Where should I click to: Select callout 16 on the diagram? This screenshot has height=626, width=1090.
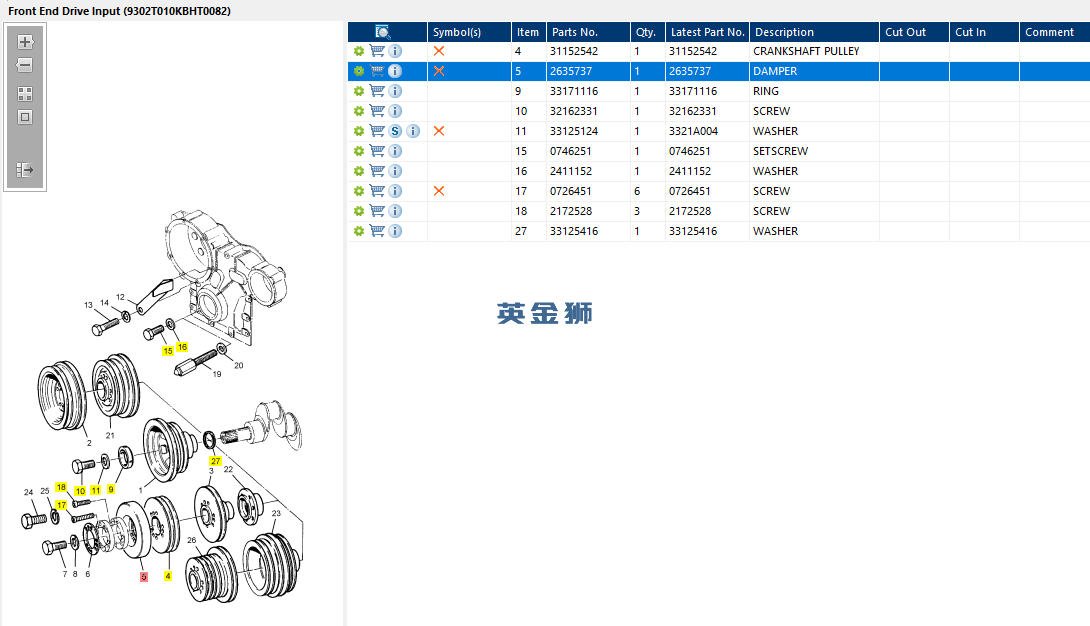click(x=182, y=347)
